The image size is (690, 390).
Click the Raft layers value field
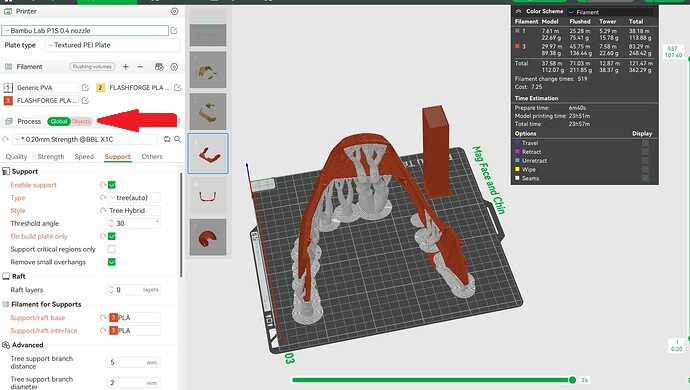click(134, 290)
